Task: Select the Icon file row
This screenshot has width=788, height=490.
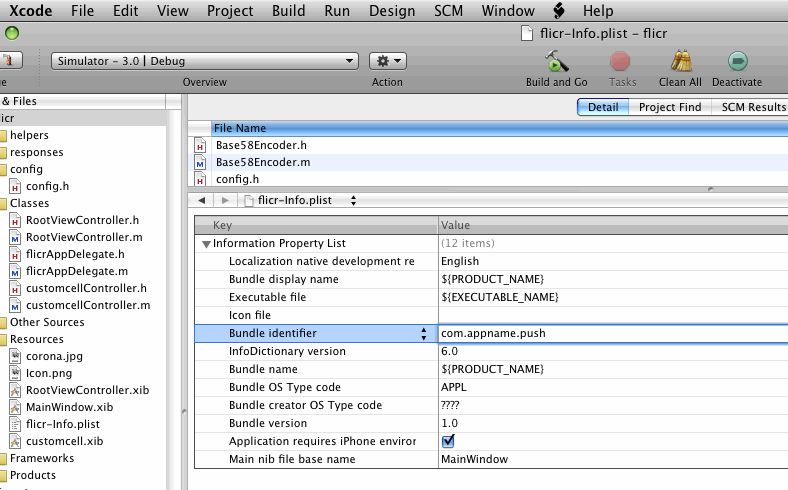Action: 491,316
